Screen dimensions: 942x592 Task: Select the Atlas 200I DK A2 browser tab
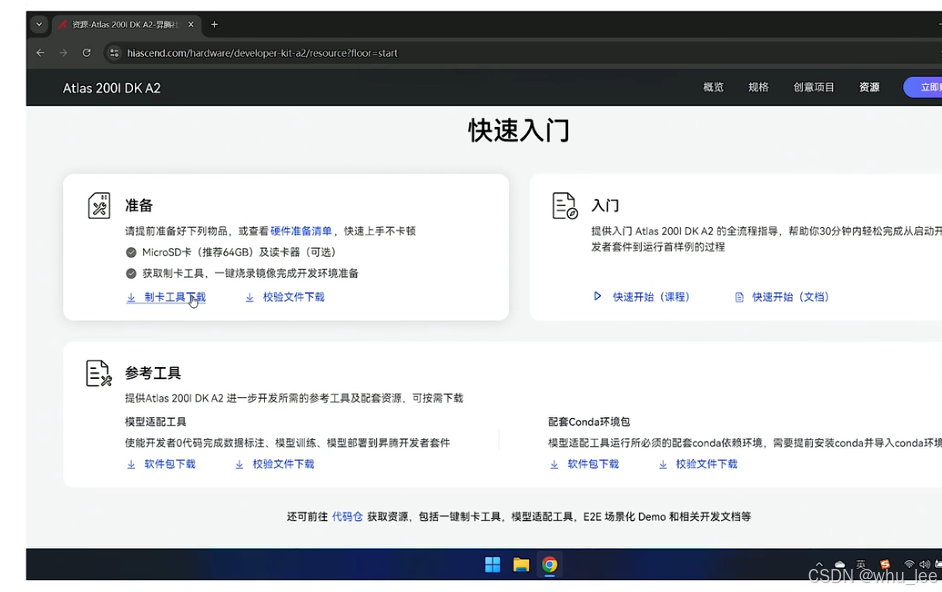tap(126, 25)
